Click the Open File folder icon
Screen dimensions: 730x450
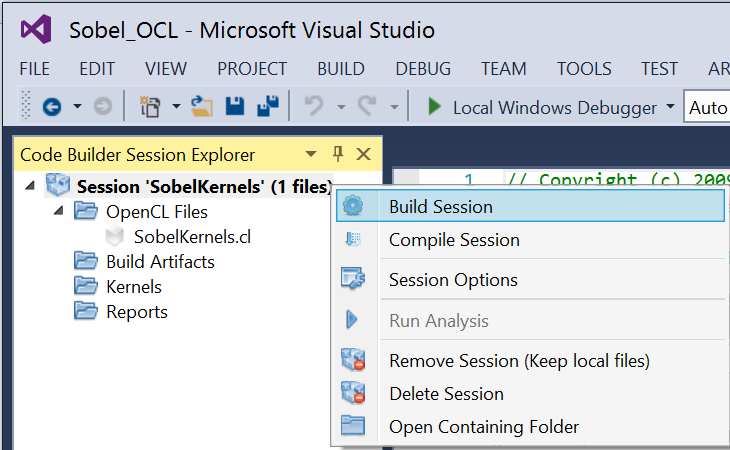coord(203,107)
